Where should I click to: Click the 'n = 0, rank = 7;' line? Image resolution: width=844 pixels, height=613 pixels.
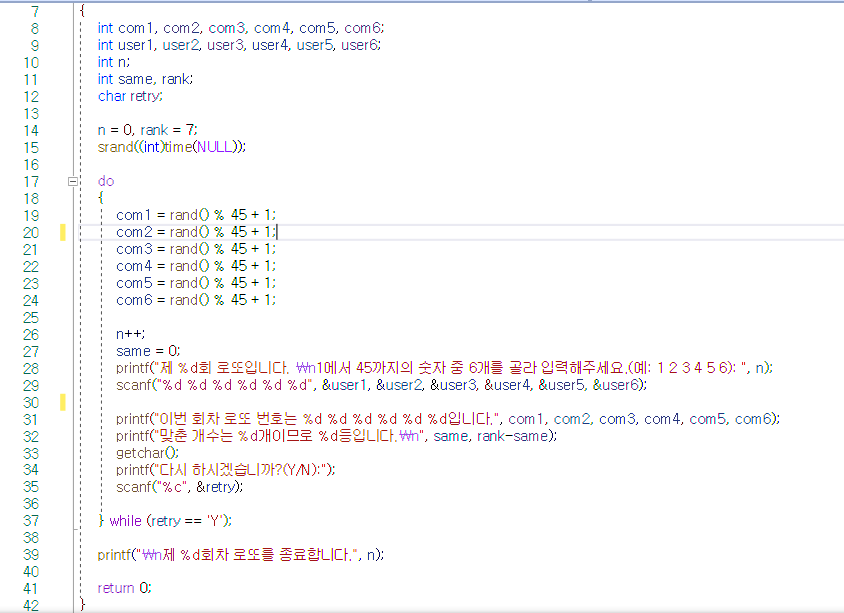click(147, 130)
